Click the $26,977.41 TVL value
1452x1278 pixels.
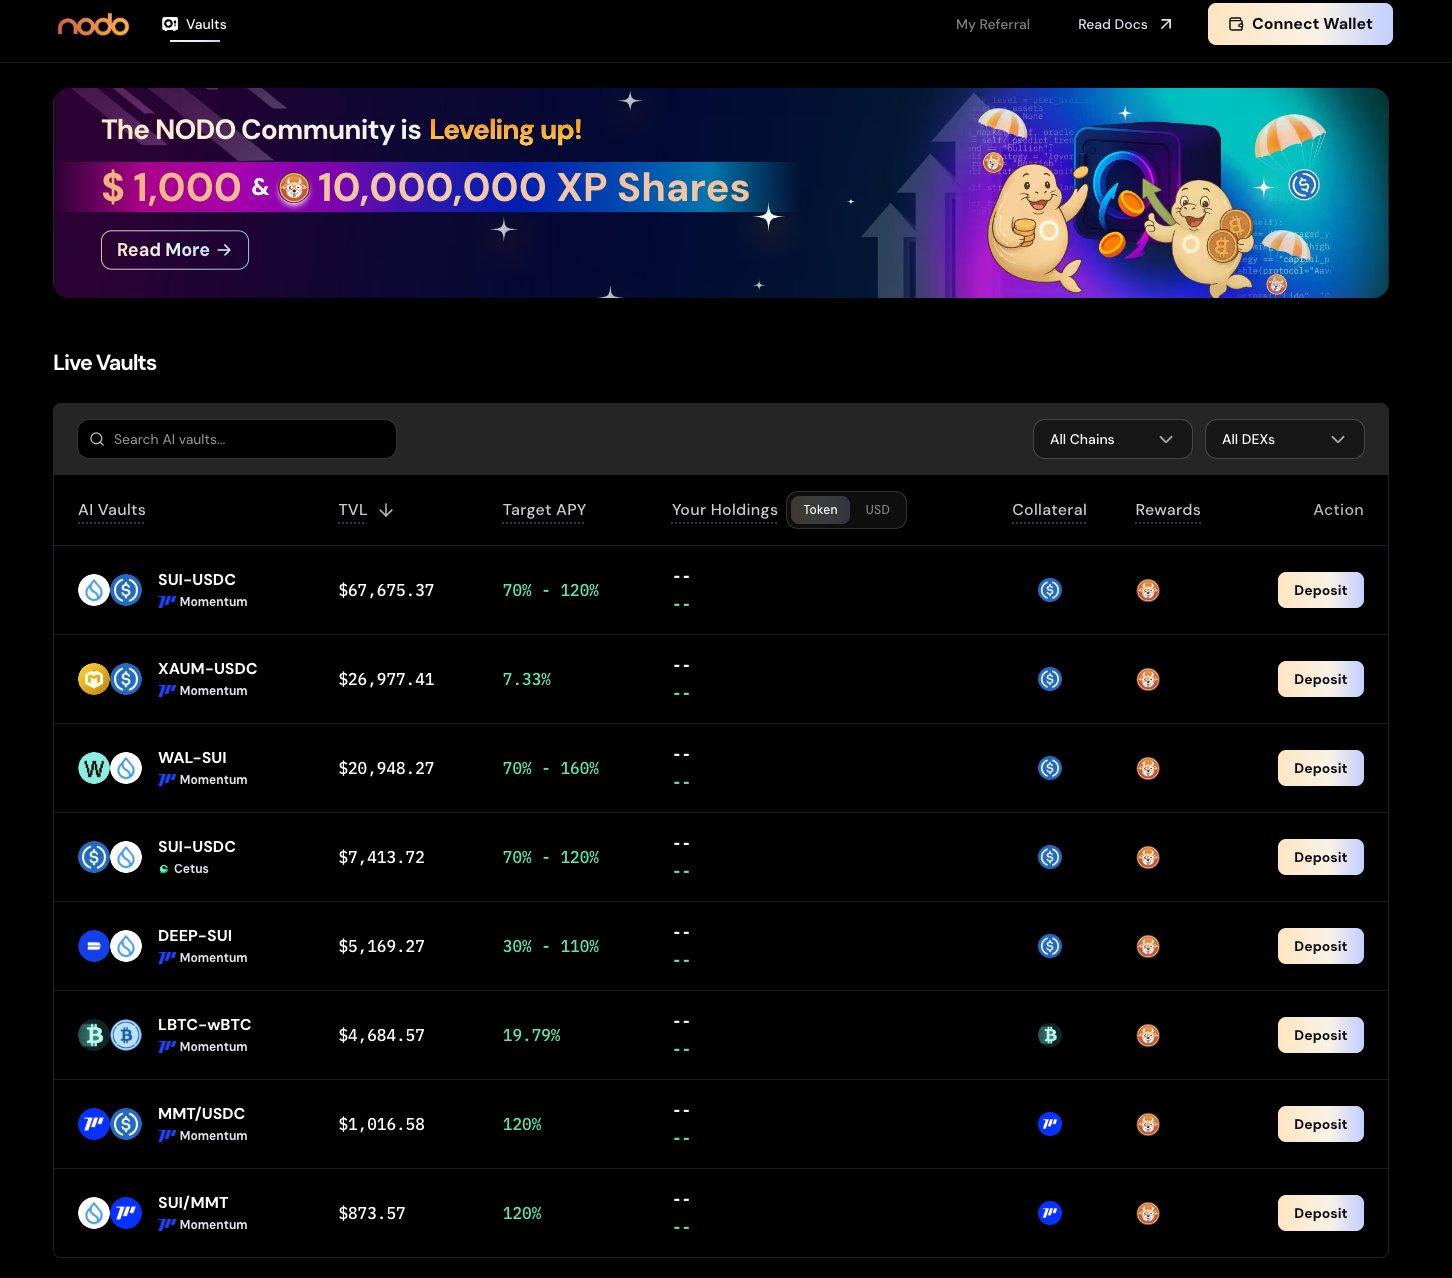point(386,679)
